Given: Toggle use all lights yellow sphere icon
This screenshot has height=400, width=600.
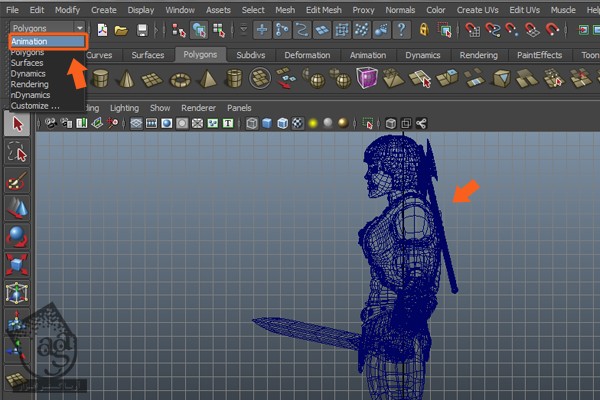Looking at the screenshot, I should tap(313, 123).
